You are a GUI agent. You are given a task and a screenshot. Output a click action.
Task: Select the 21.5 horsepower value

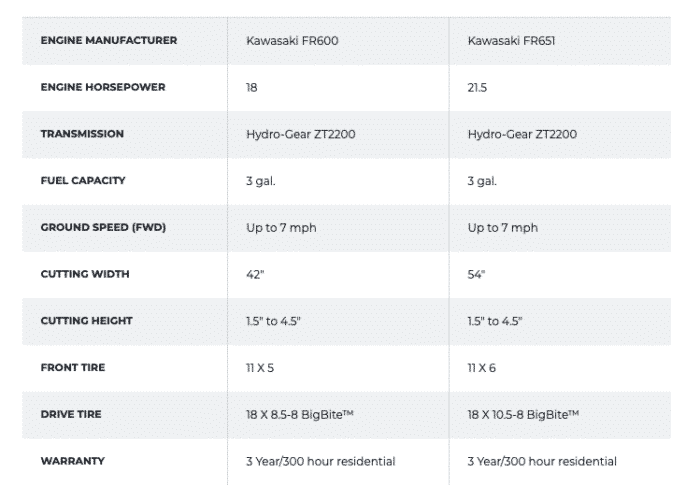478,87
